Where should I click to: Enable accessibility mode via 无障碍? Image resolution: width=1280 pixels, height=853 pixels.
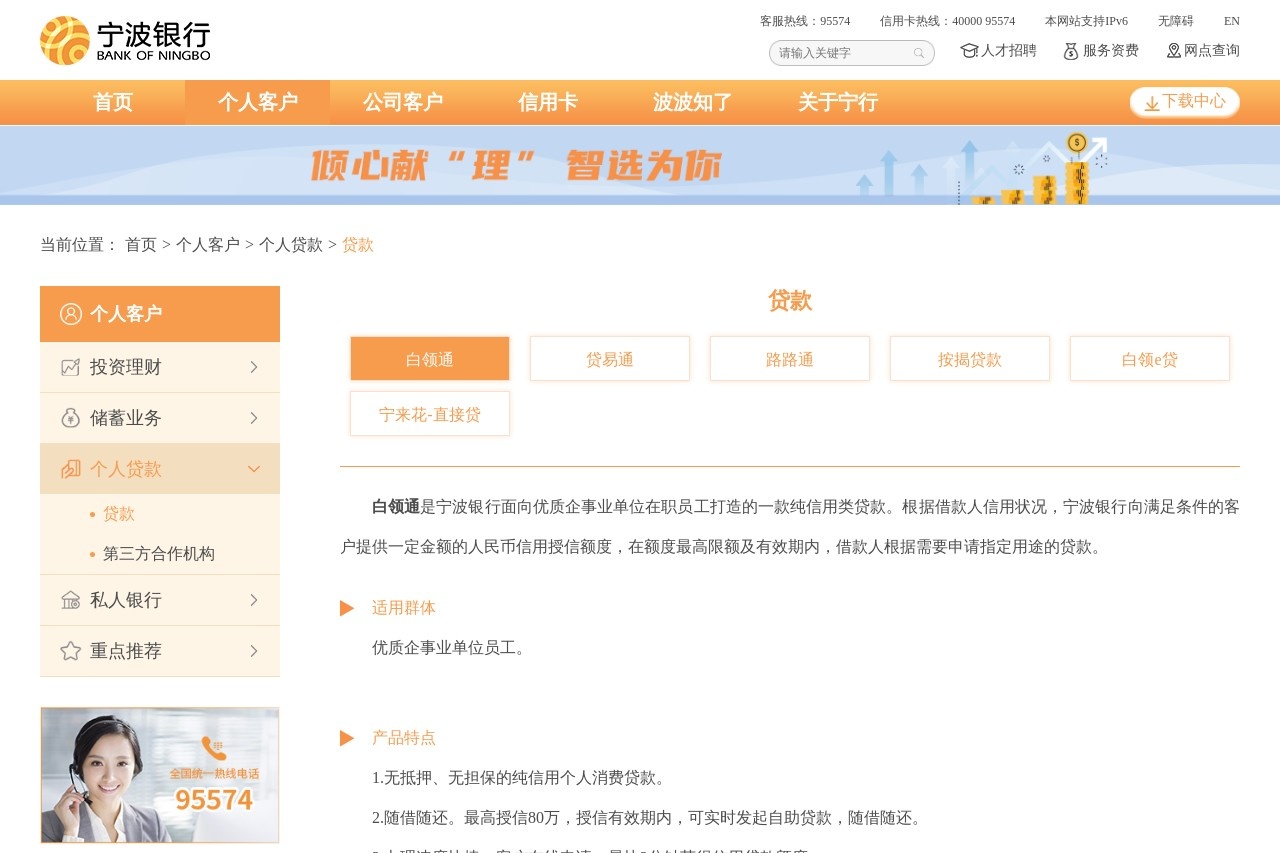[1175, 20]
